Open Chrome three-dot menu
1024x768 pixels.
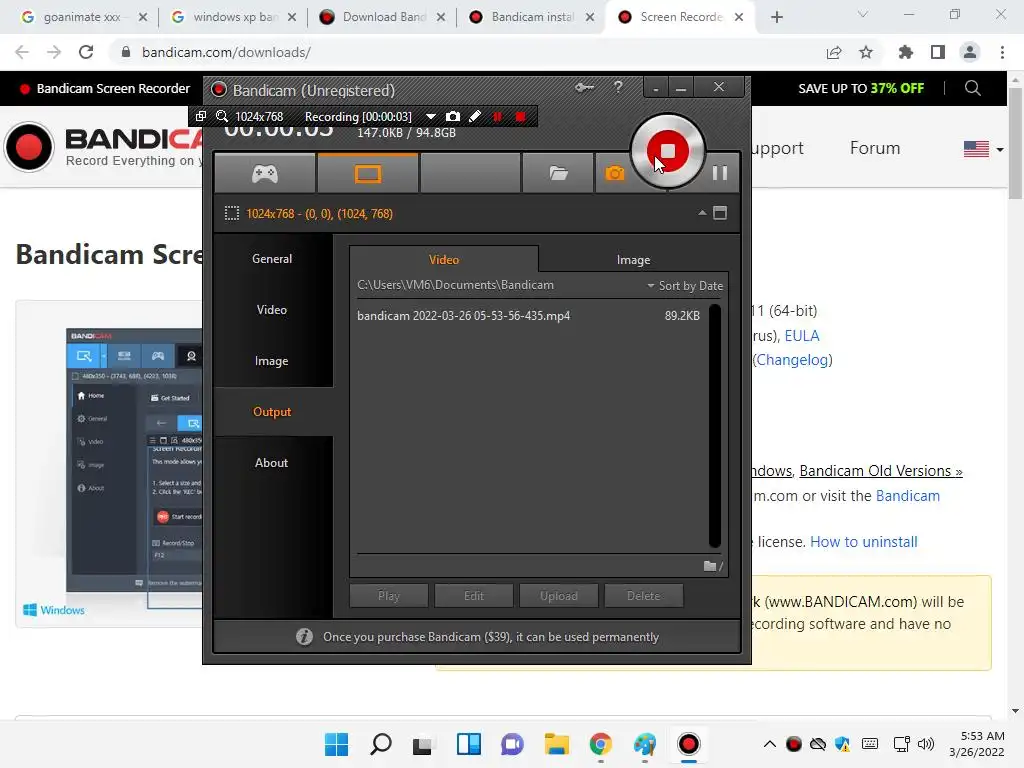[x=1002, y=52]
